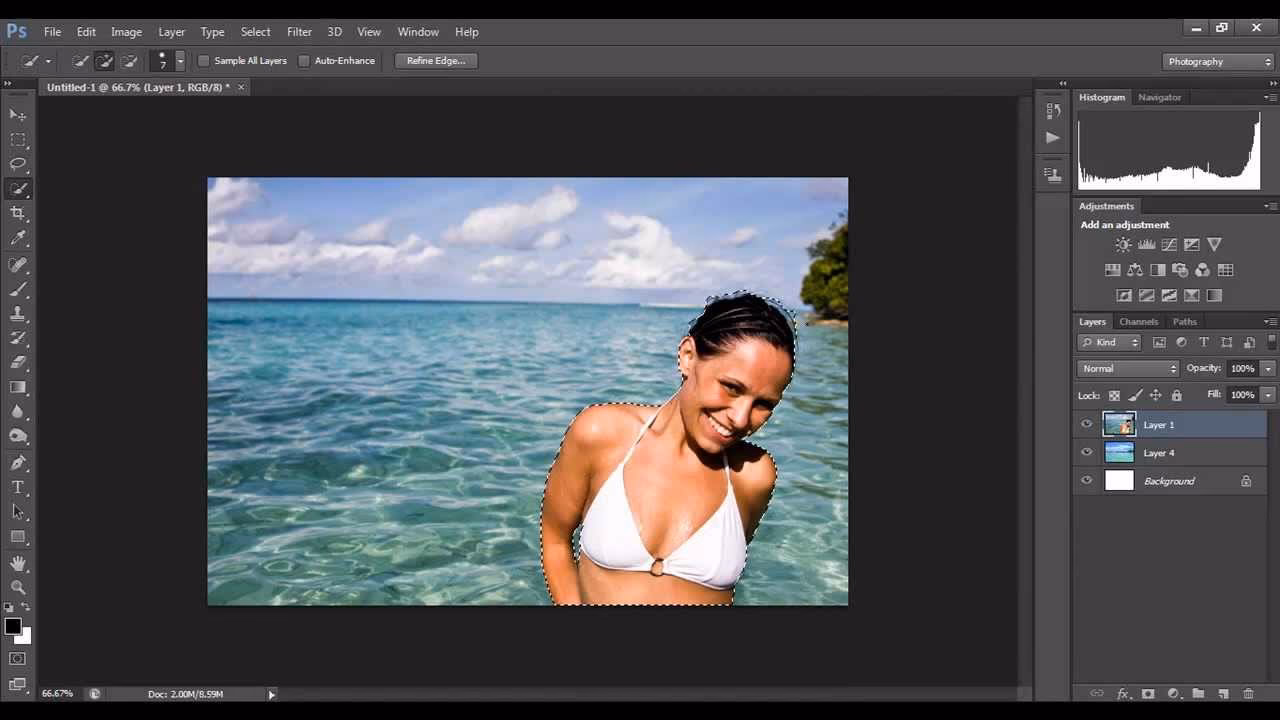Select the Lasso tool
Screen dimensions: 1280x720
tap(18, 164)
